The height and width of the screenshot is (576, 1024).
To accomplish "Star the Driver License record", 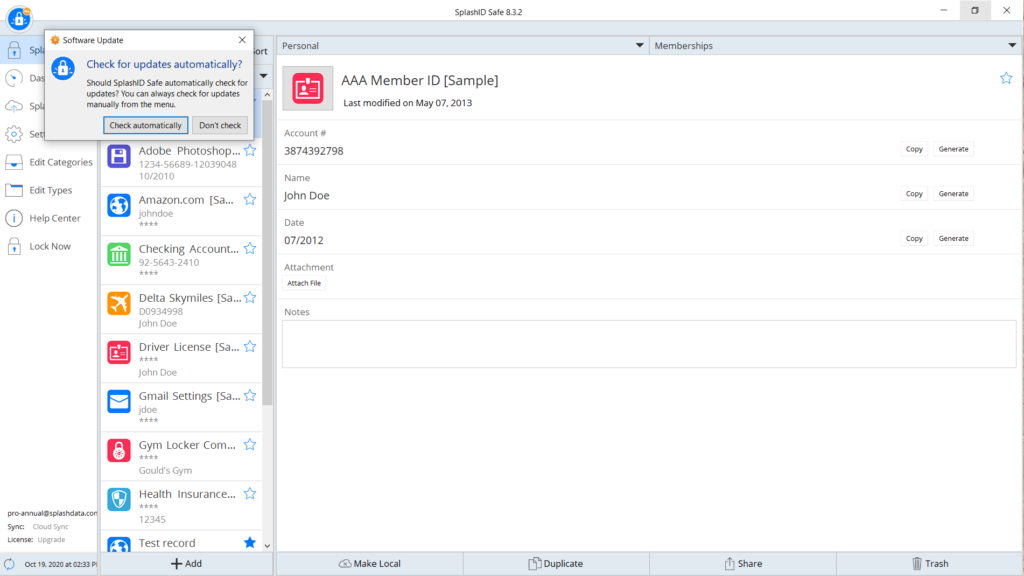I will [x=250, y=346].
